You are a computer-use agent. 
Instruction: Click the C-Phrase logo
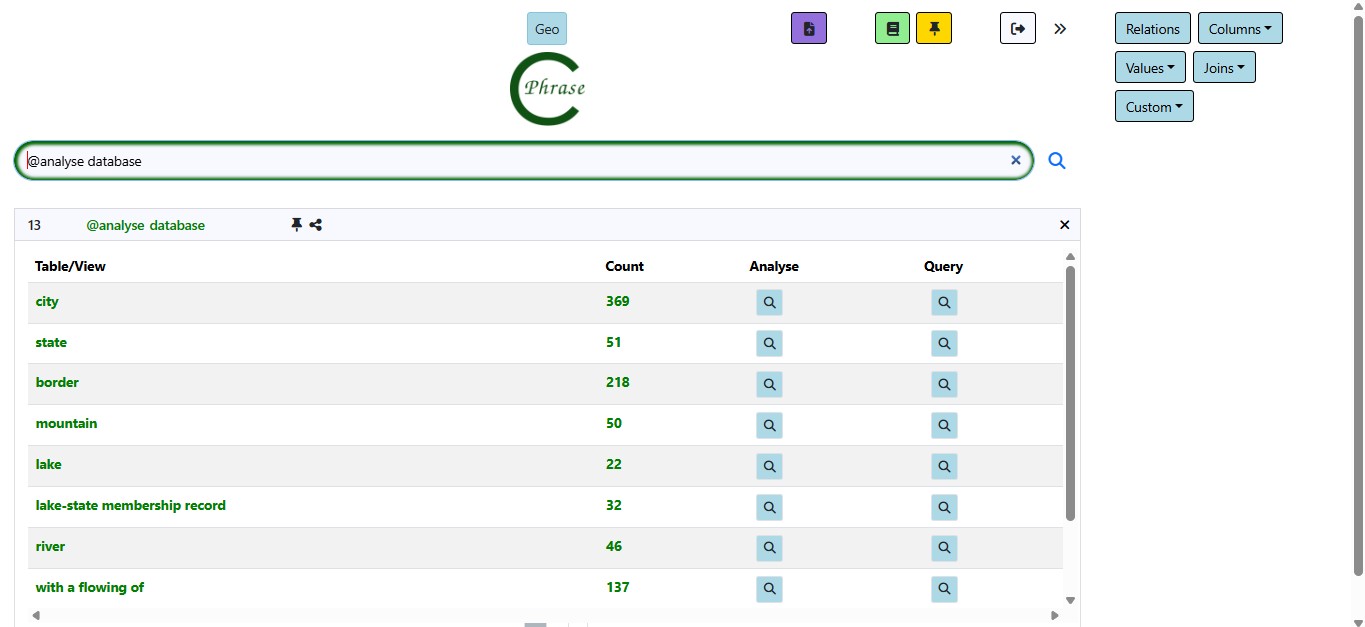click(x=547, y=89)
